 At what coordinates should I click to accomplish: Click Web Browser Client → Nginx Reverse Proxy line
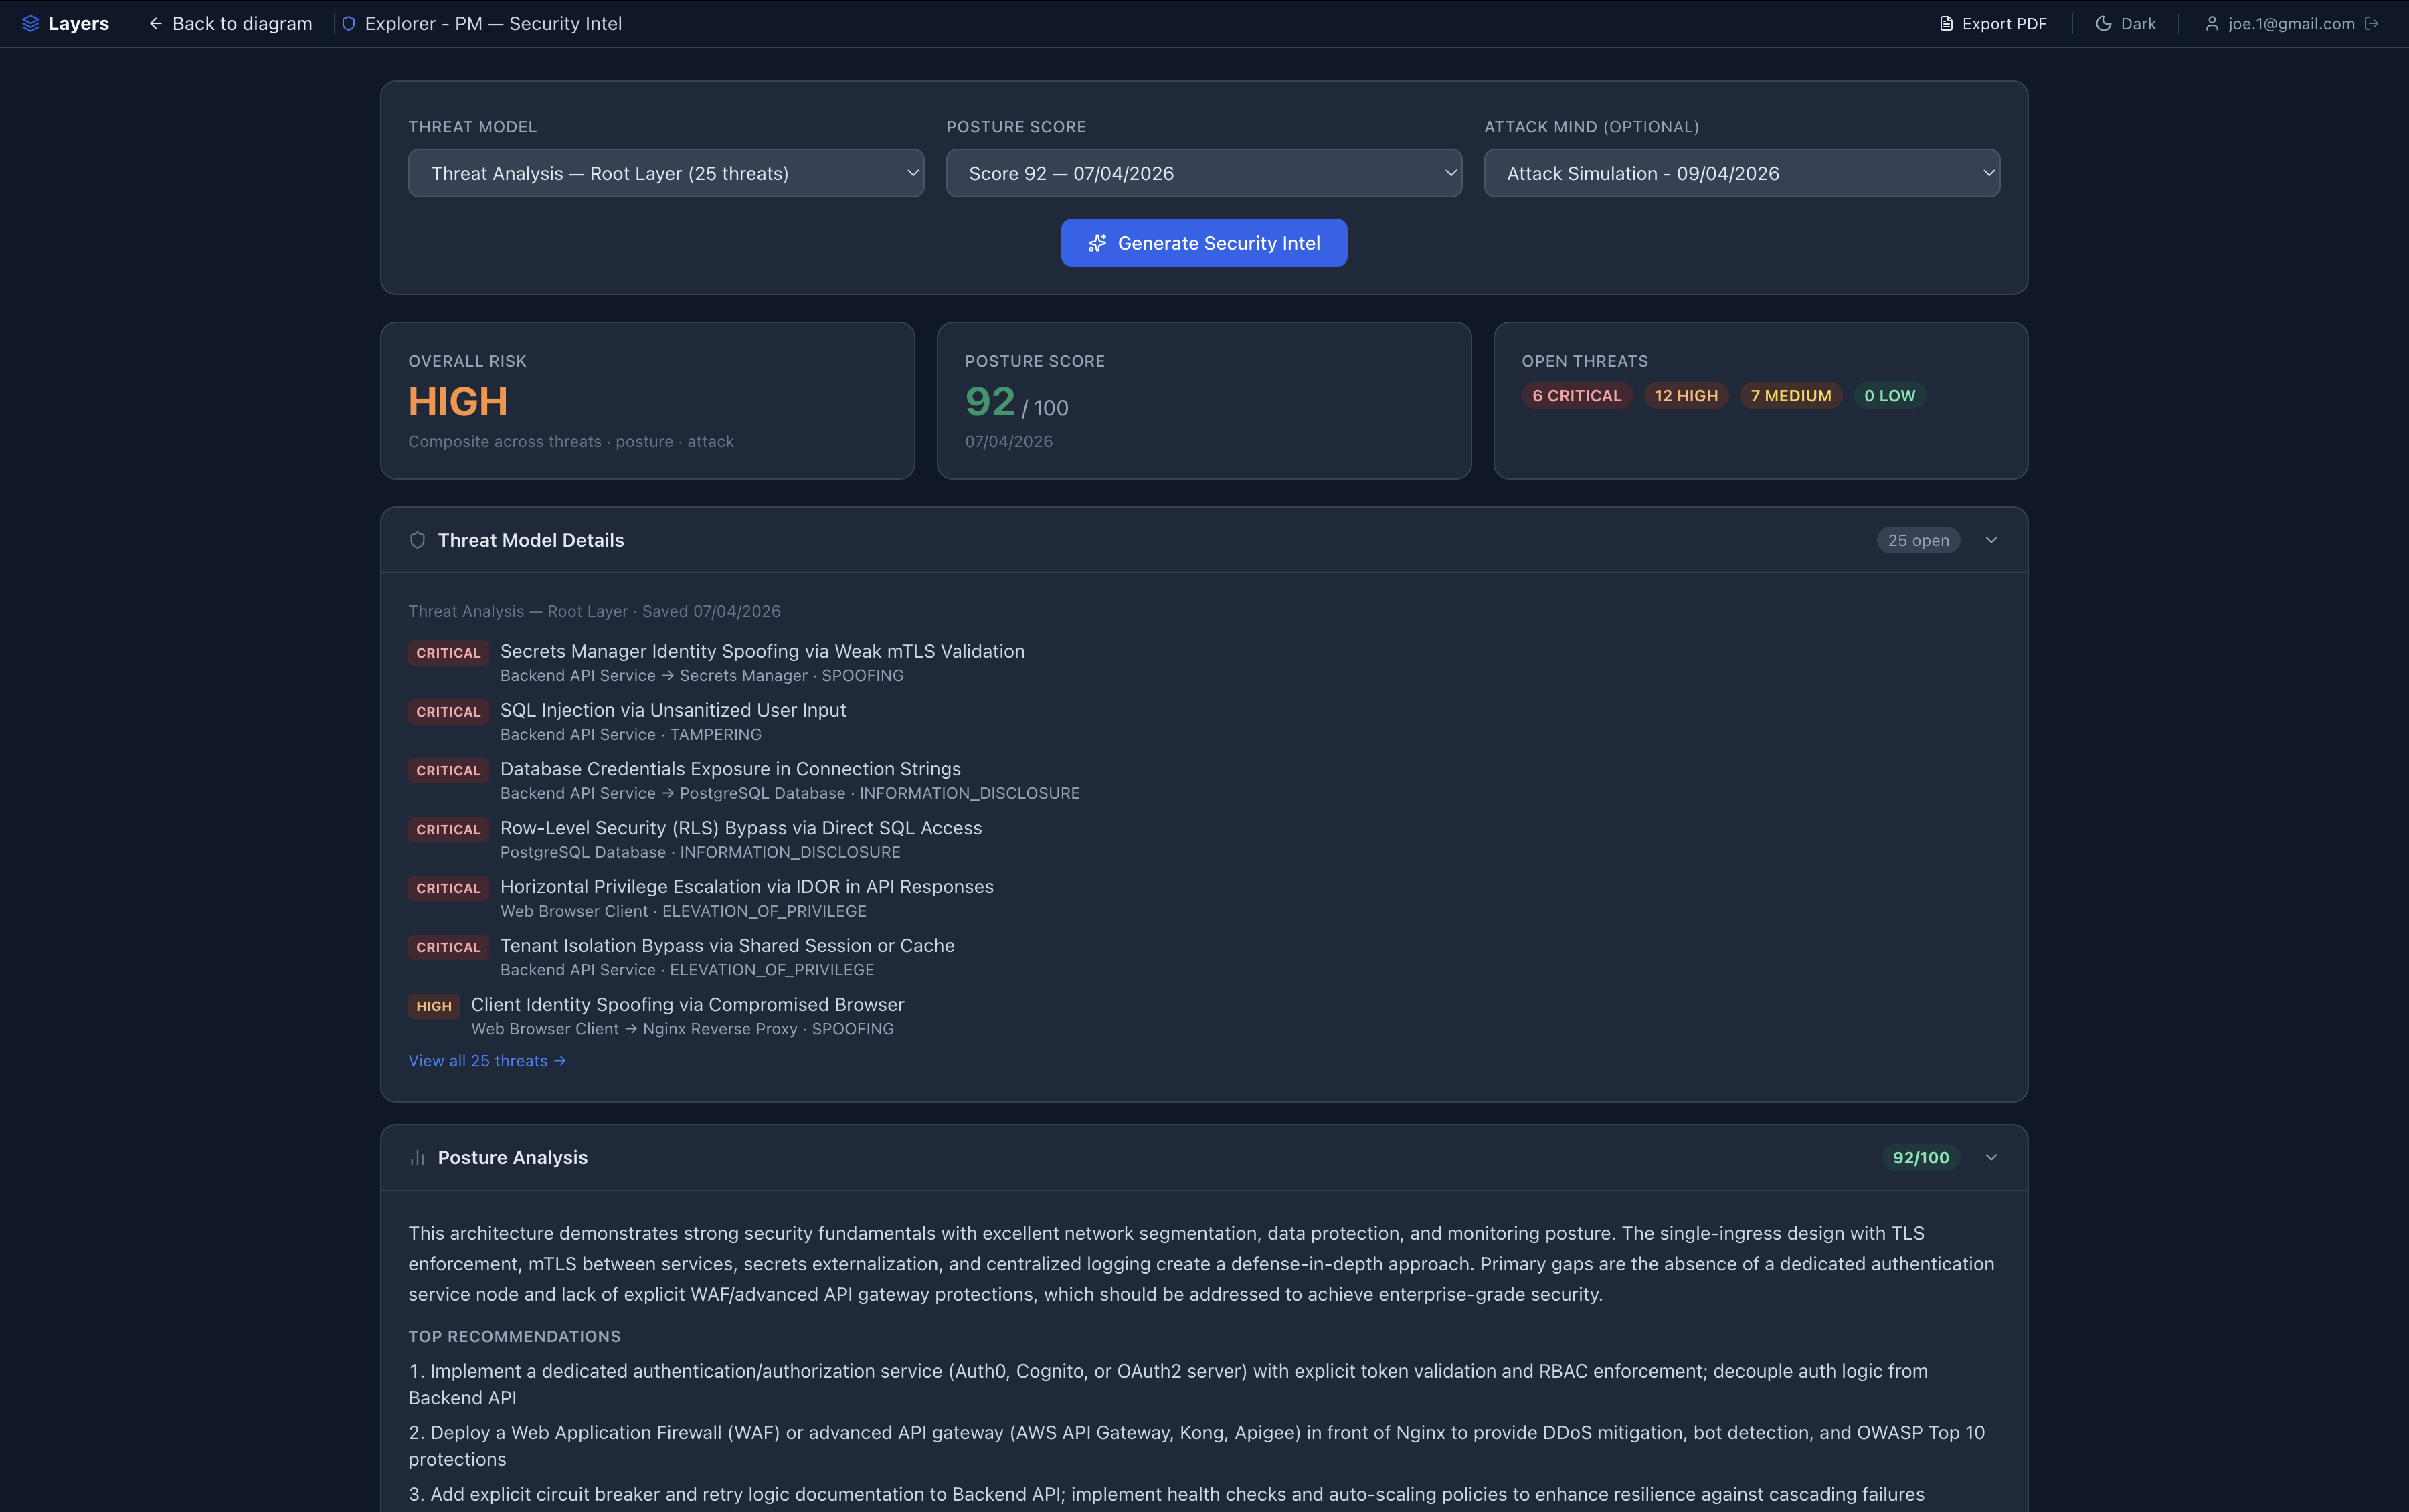682,1029
